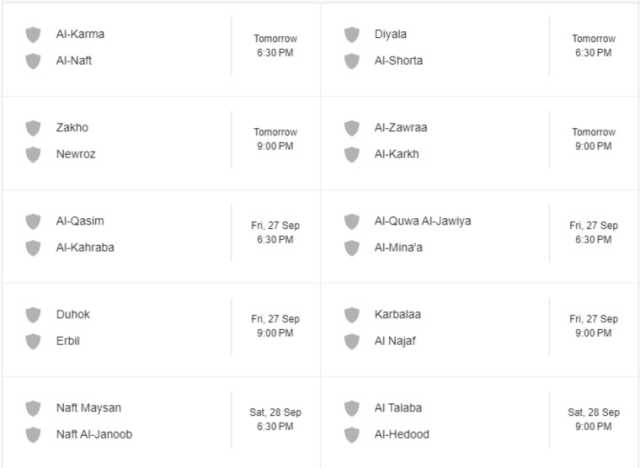Image resolution: width=640 pixels, height=468 pixels.
Task: Open the Al-Qasim vs Al-Kahraba match time
Action: pyautogui.click(x=275, y=232)
